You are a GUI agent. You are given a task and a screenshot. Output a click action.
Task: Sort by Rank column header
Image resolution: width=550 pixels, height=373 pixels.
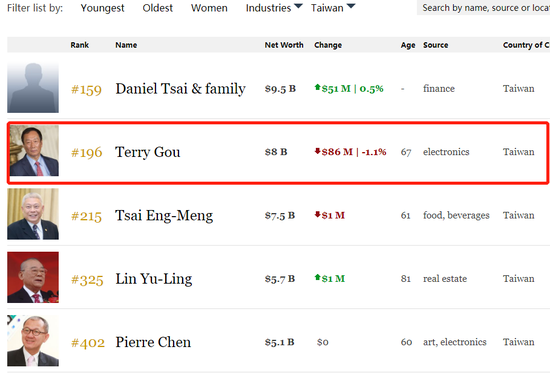point(80,45)
